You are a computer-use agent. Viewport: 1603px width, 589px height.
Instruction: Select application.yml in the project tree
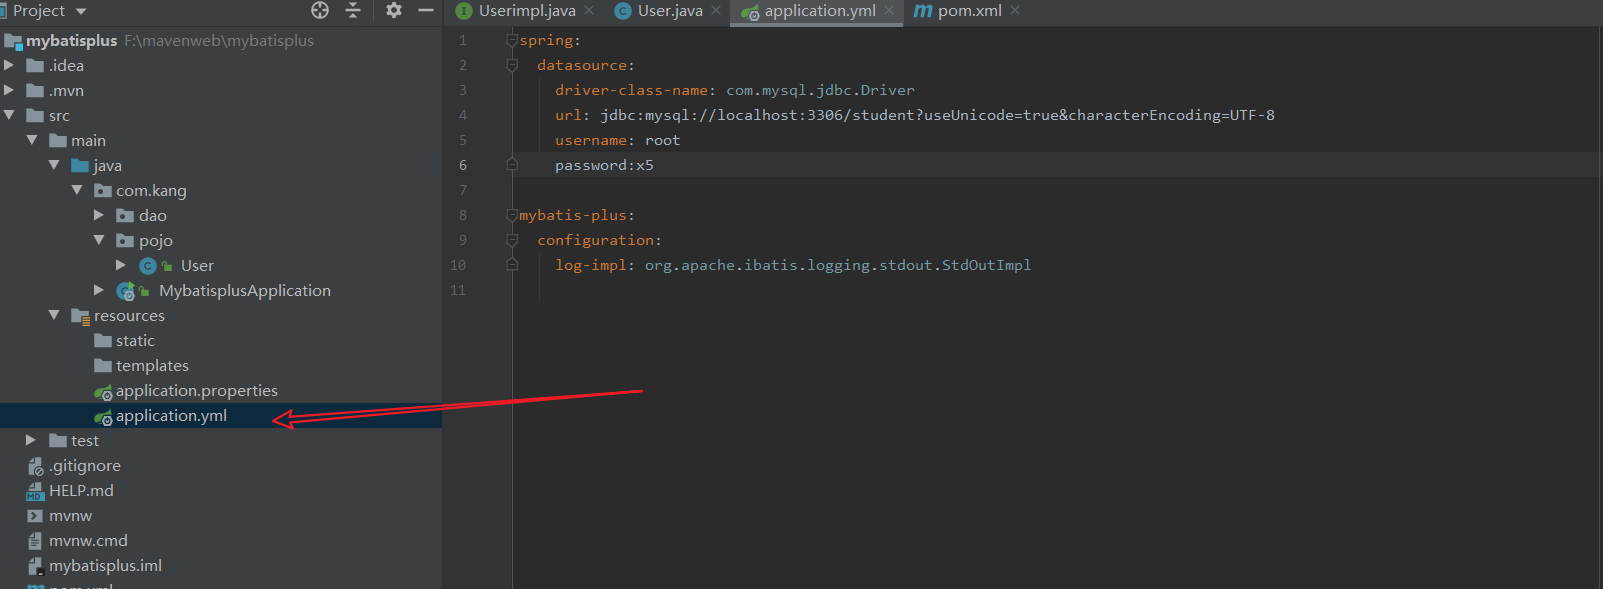pyautogui.click(x=171, y=416)
